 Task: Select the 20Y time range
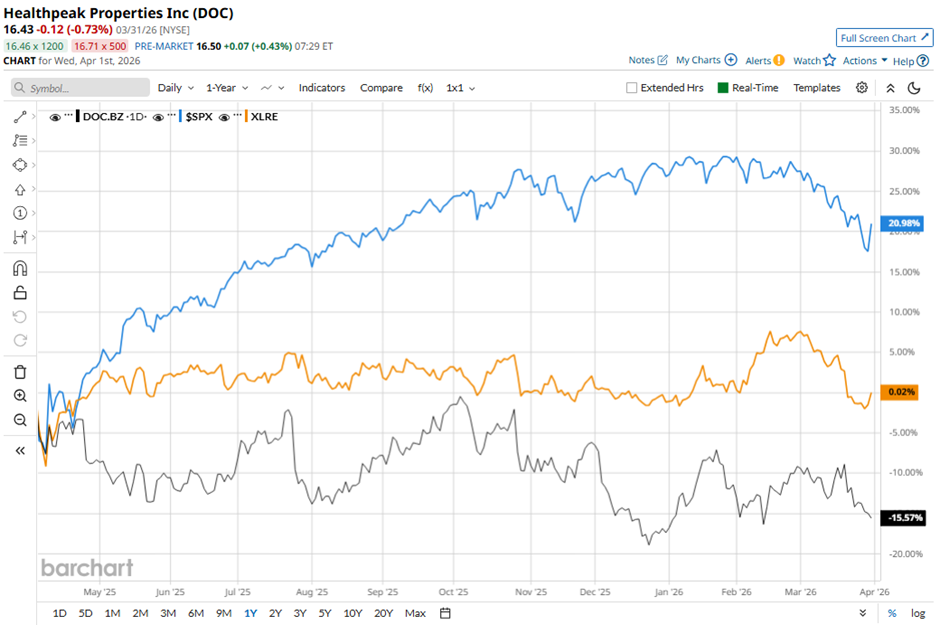pos(383,613)
